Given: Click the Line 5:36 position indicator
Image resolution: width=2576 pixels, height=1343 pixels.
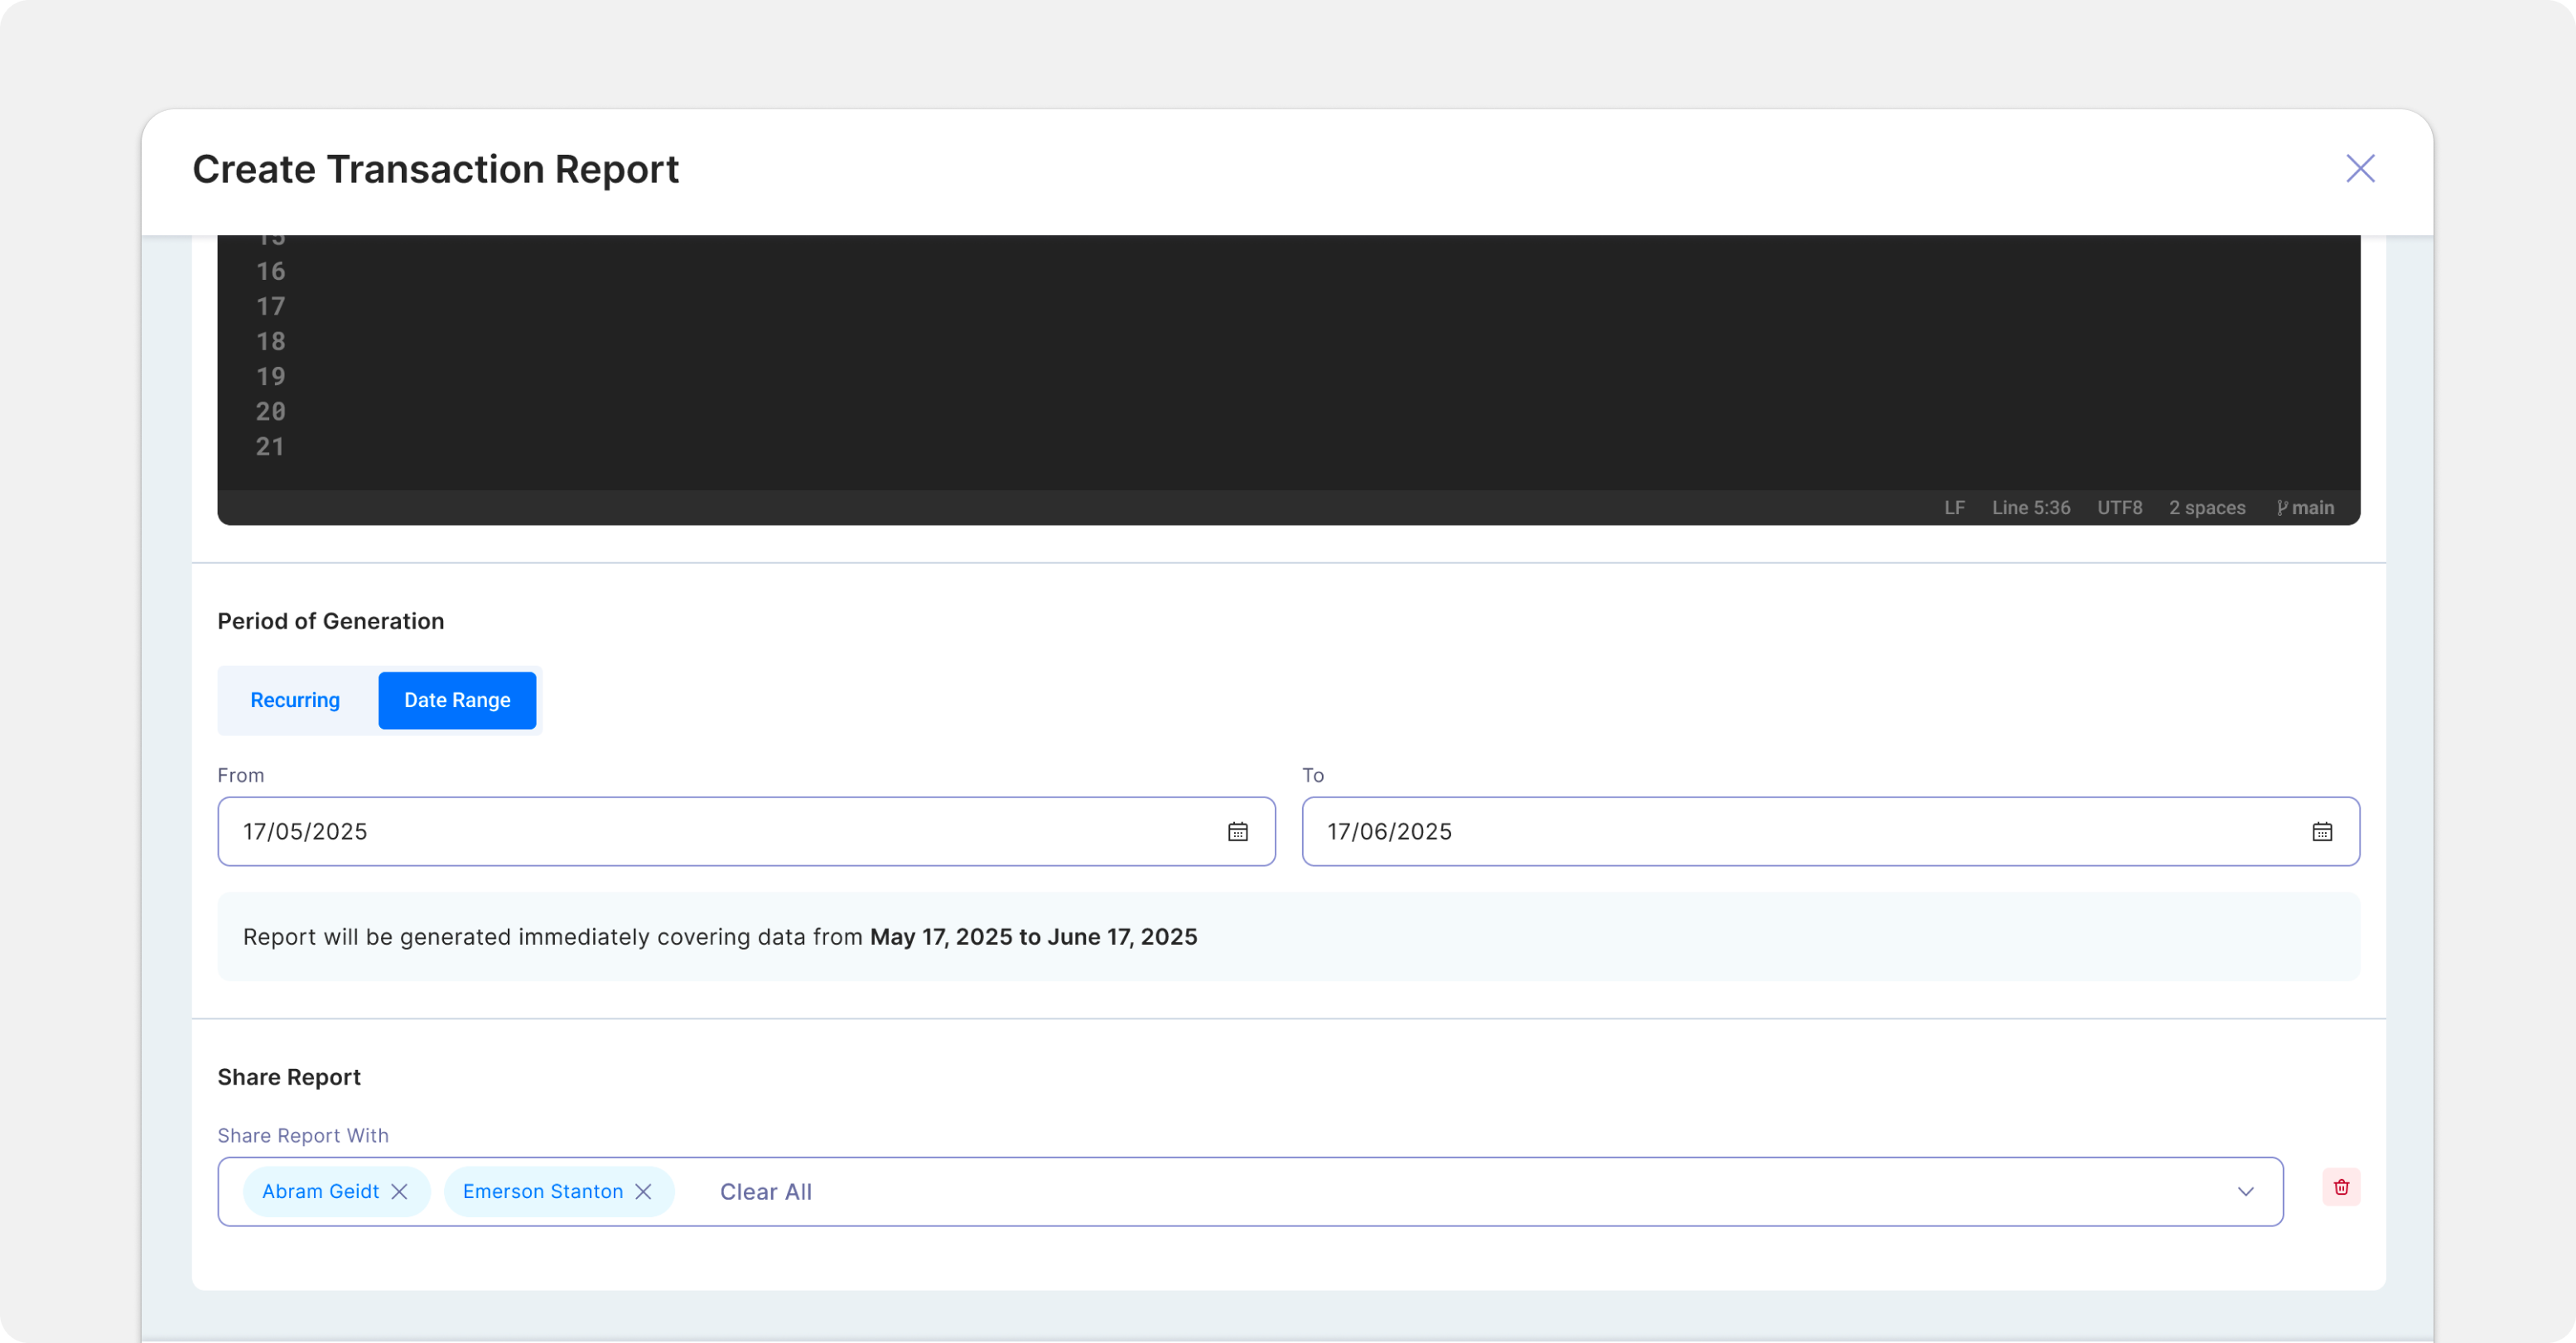Looking at the screenshot, I should 2030,508.
